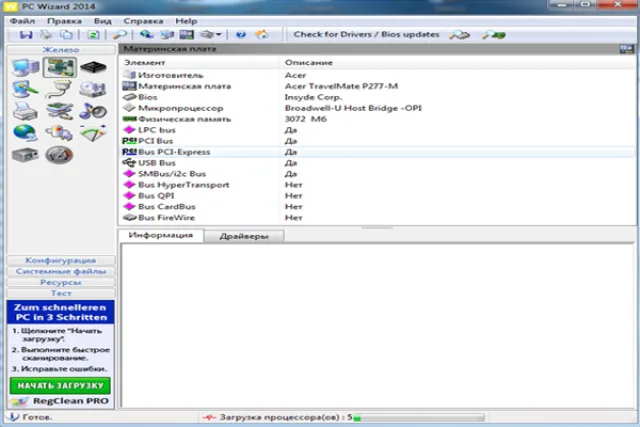Select the Материнская плата row in list
Viewport: 640px width, 427px height.
coord(378,86)
